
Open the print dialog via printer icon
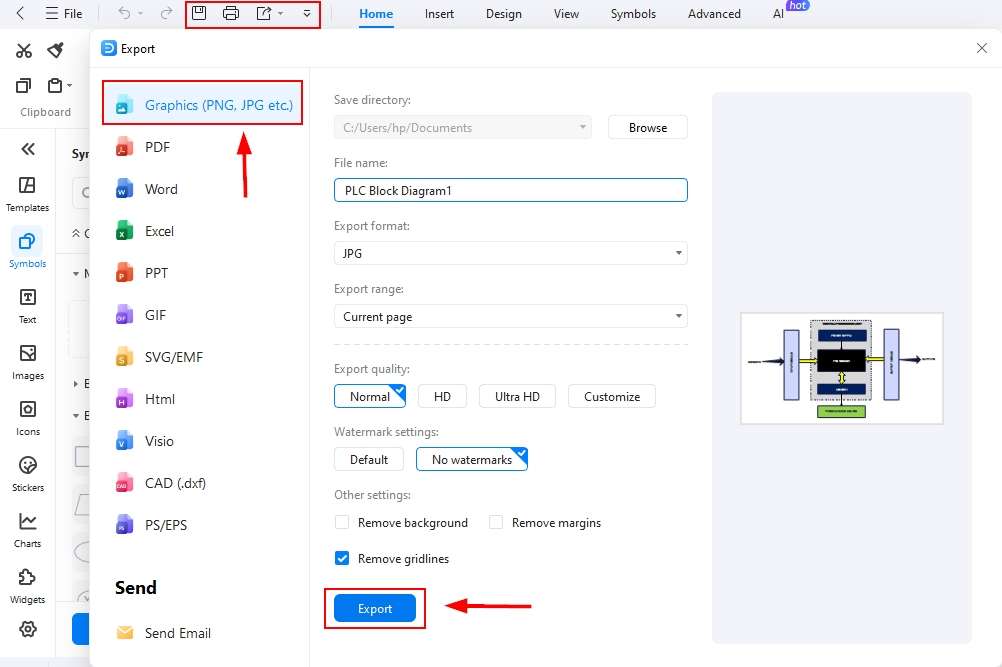click(x=231, y=13)
